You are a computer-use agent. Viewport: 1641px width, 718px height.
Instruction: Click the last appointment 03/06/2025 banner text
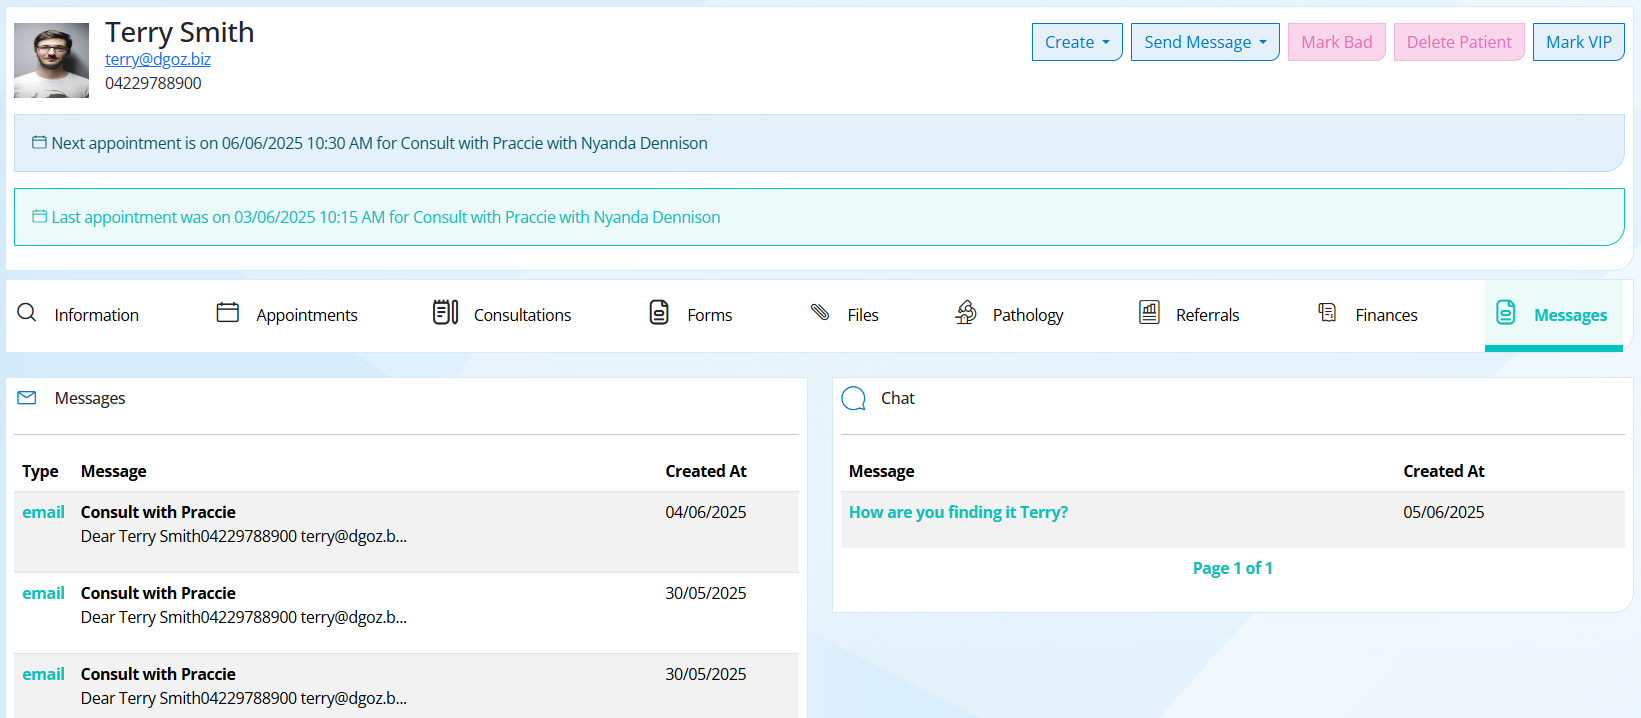pos(385,217)
